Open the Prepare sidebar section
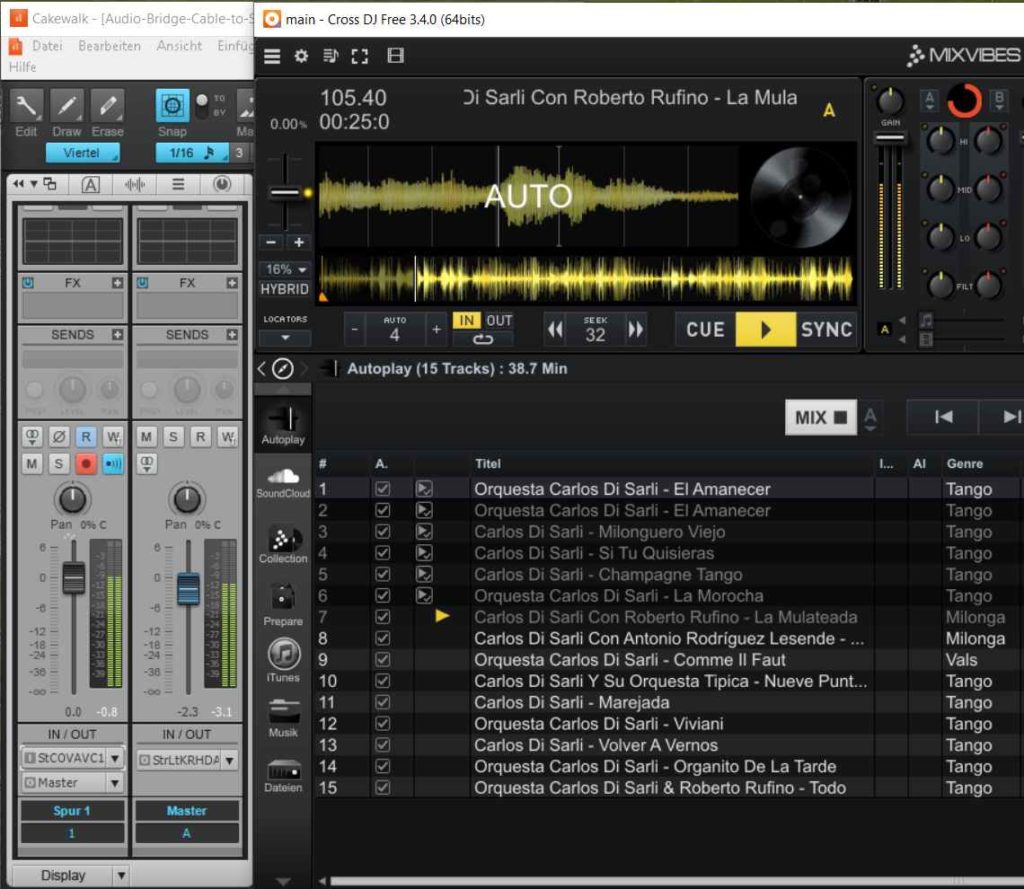1024x889 pixels. [x=283, y=605]
